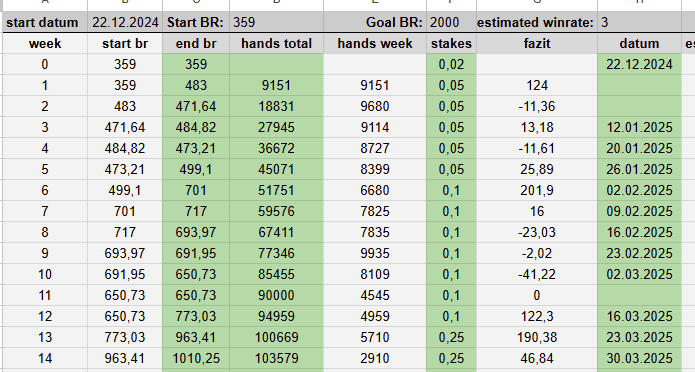The height and width of the screenshot is (372, 695).
Task: Select hands total cell 45071
Action: (x=277, y=169)
